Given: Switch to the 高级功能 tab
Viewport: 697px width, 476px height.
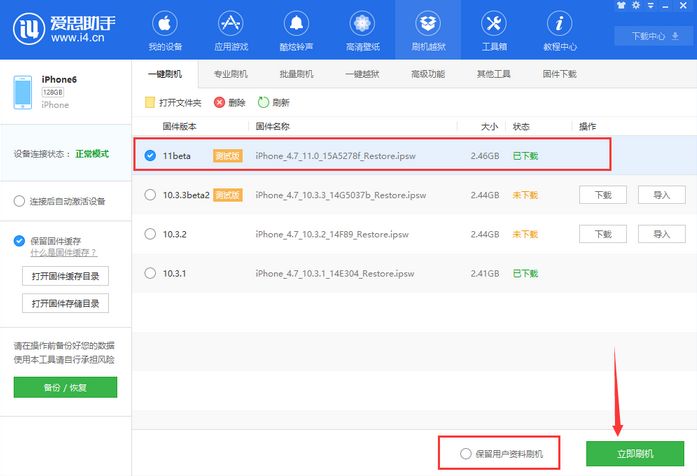Looking at the screenshot, I should click(x=428, y=74).
